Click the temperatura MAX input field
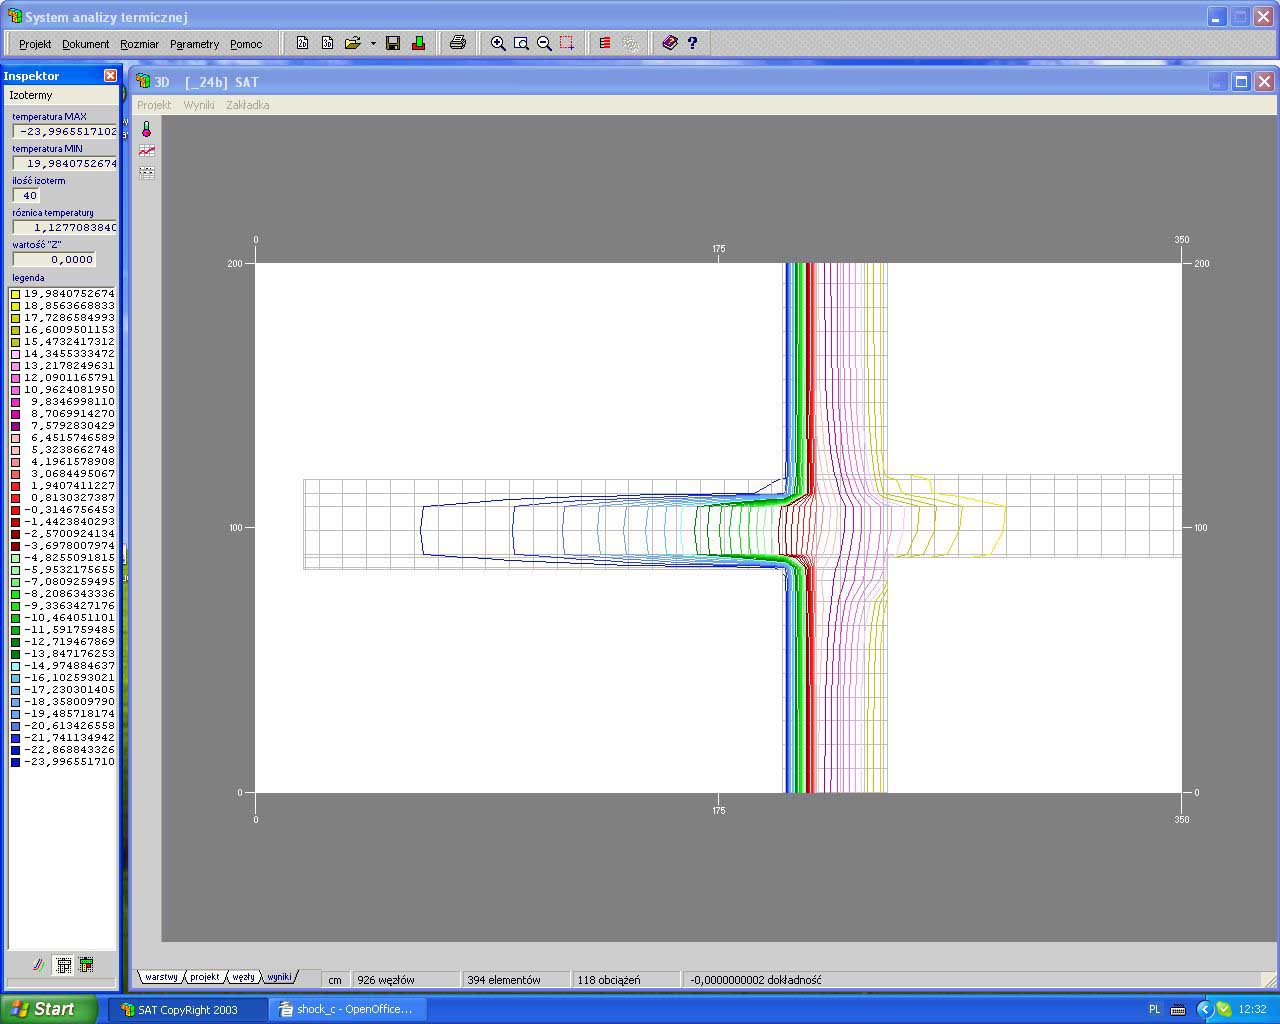Image resolution: width=1280 pixels, height=1024 pixels. click(65, 131)
